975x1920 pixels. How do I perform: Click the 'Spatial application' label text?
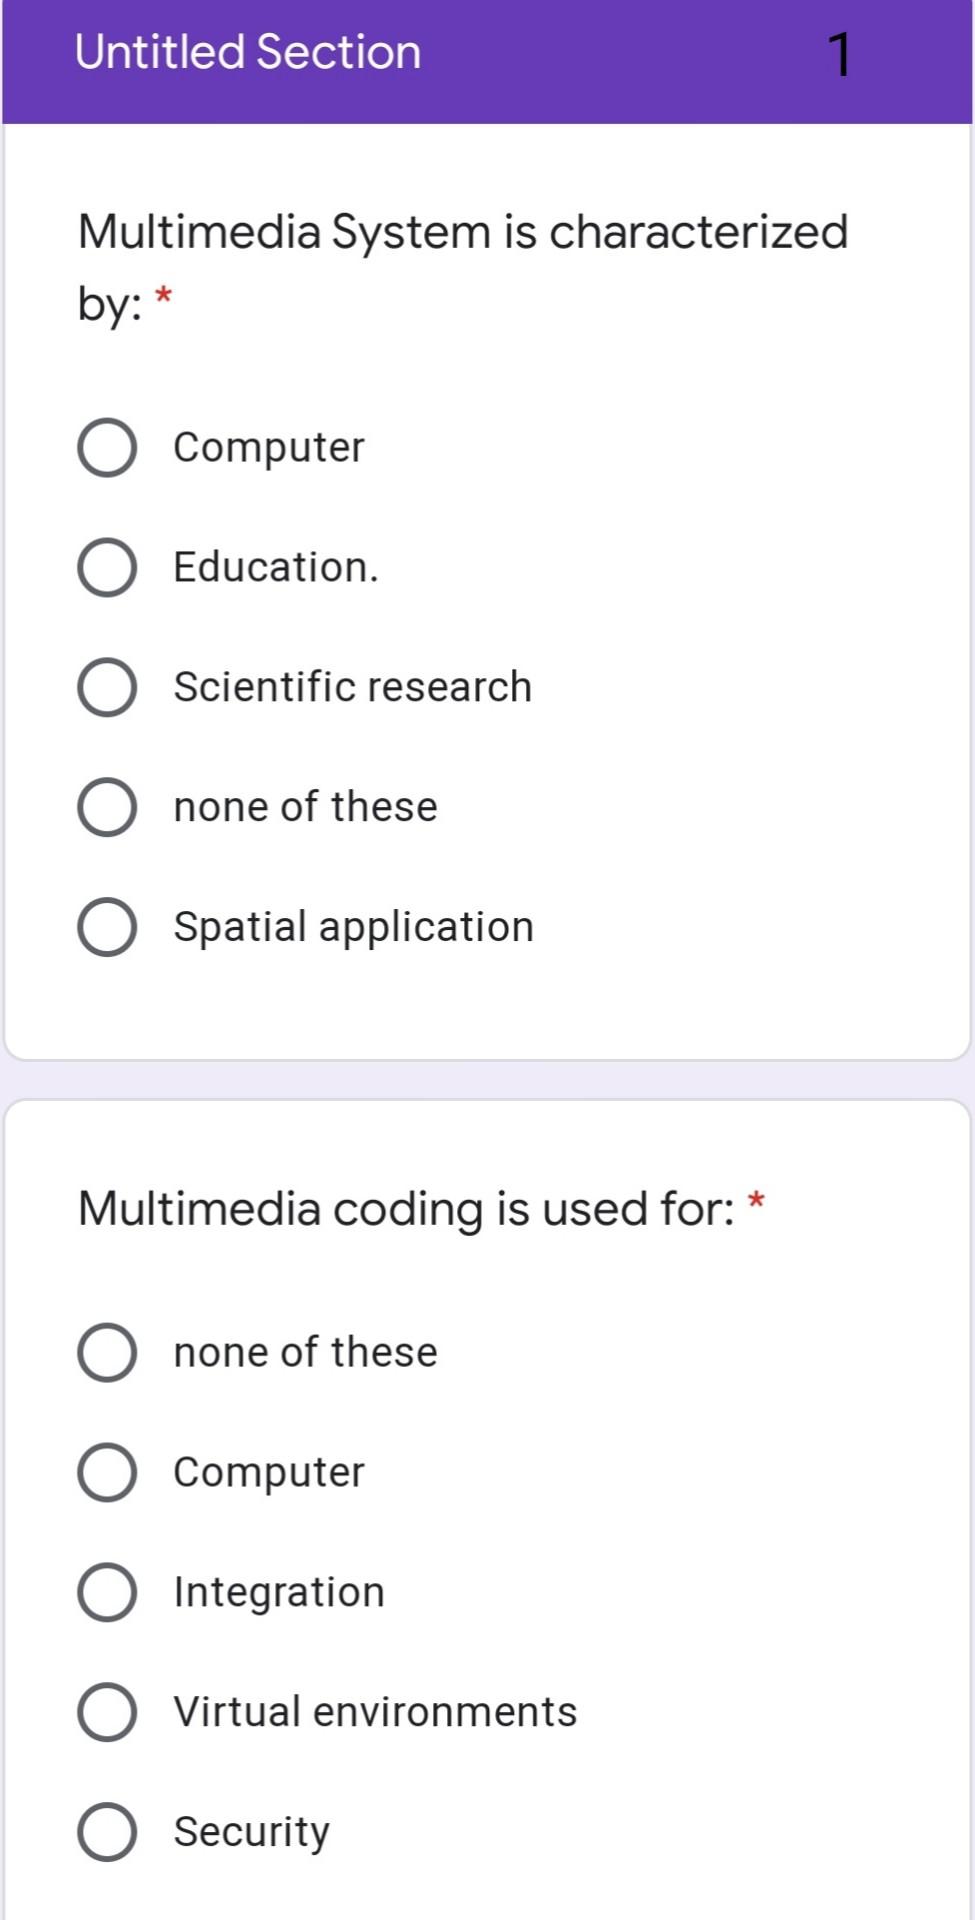point(353,927)
